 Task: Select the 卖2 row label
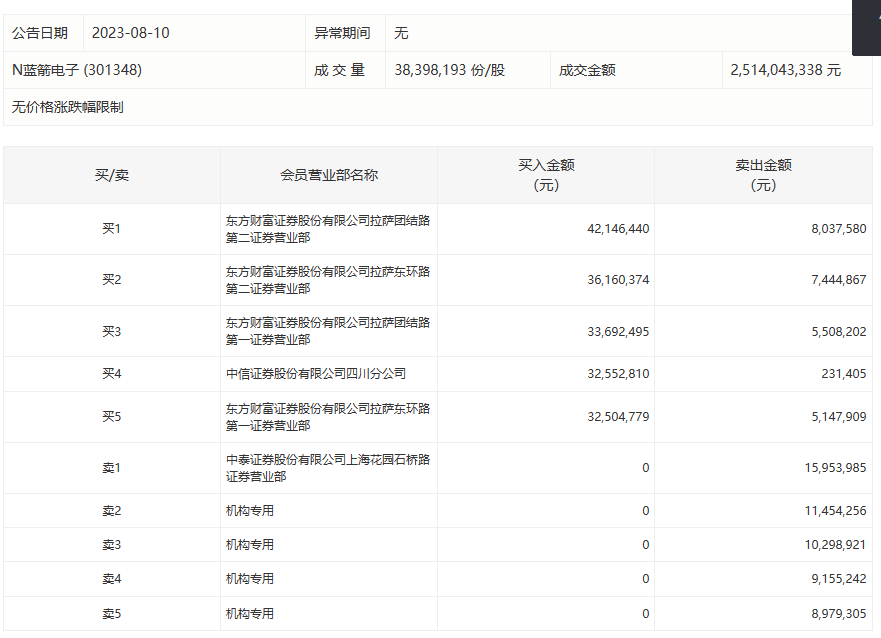(x=112, y=511)
